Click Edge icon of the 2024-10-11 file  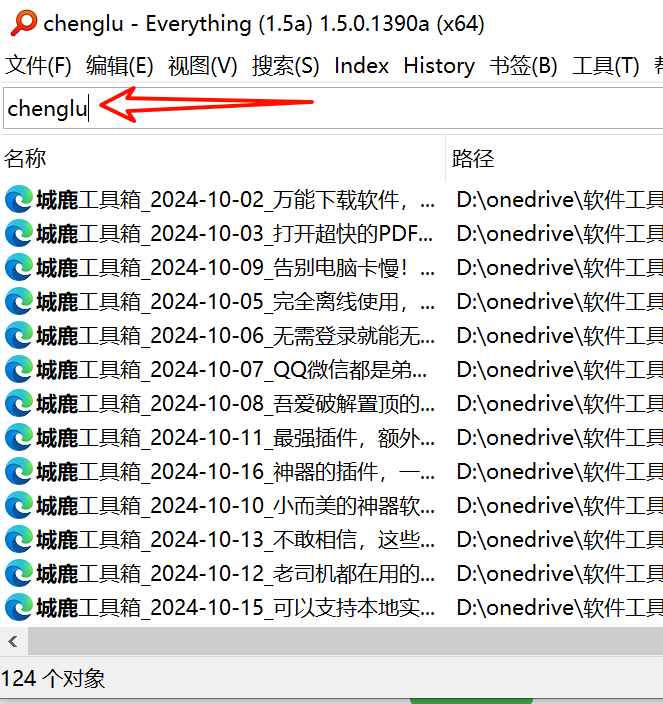tap(19, 437)
